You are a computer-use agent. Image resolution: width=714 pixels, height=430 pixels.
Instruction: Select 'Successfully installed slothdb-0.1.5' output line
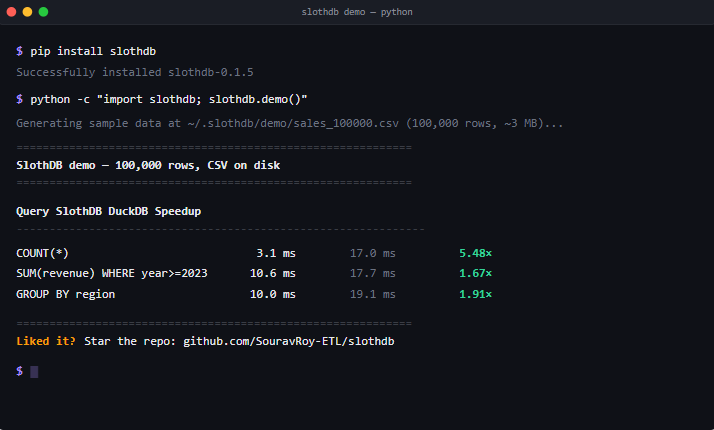coord(135,72)
